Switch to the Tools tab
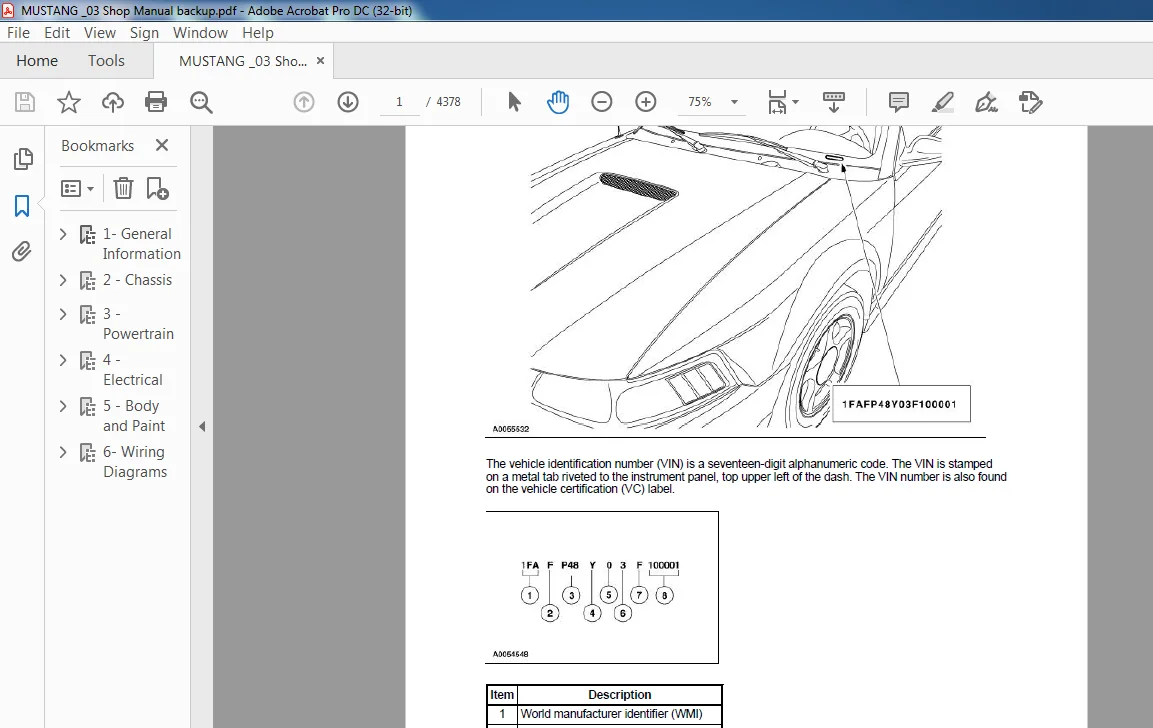The image size is (1153, 728). pos(106,60)
